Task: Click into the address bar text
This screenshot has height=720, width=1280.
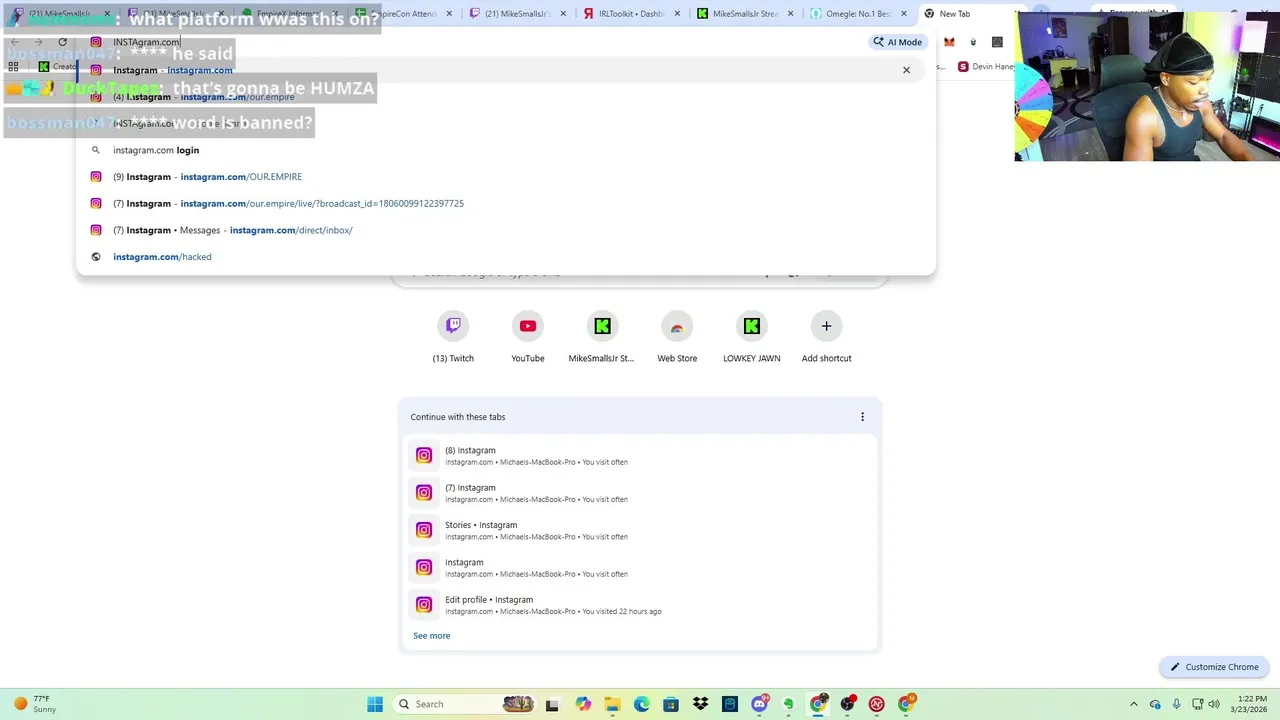Action: point(146,42)
